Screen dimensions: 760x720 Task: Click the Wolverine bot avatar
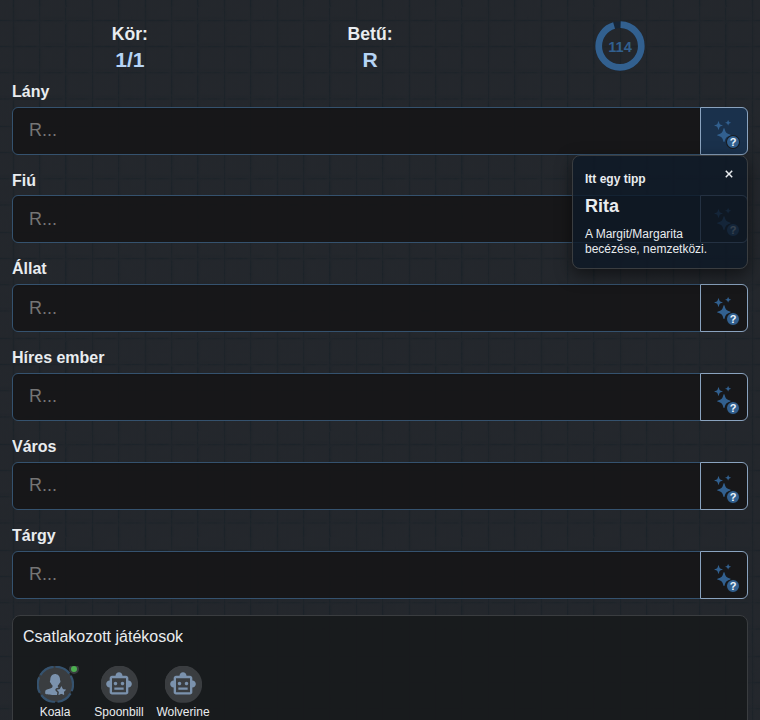click(183, 684)
